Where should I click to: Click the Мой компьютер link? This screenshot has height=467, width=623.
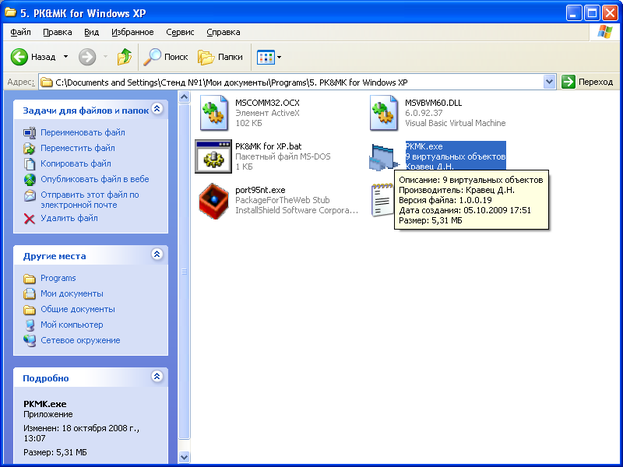(71, 325)
